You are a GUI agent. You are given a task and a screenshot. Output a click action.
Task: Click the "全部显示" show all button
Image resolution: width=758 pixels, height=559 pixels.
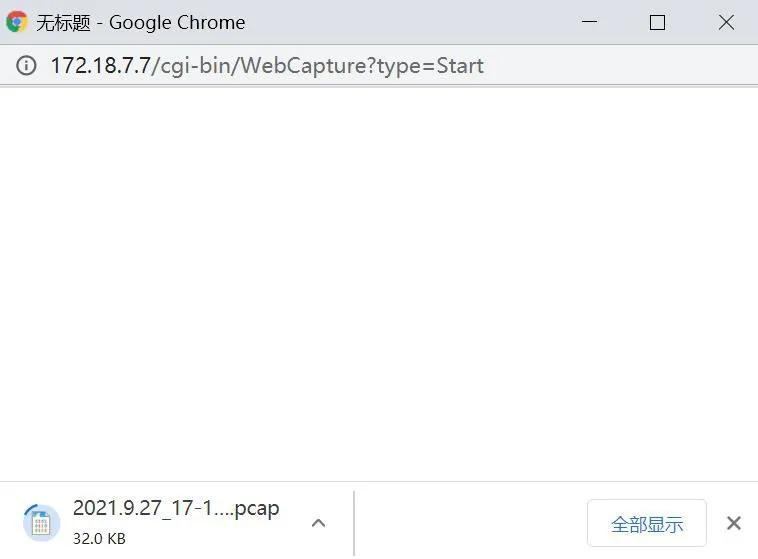pos(646,524)
